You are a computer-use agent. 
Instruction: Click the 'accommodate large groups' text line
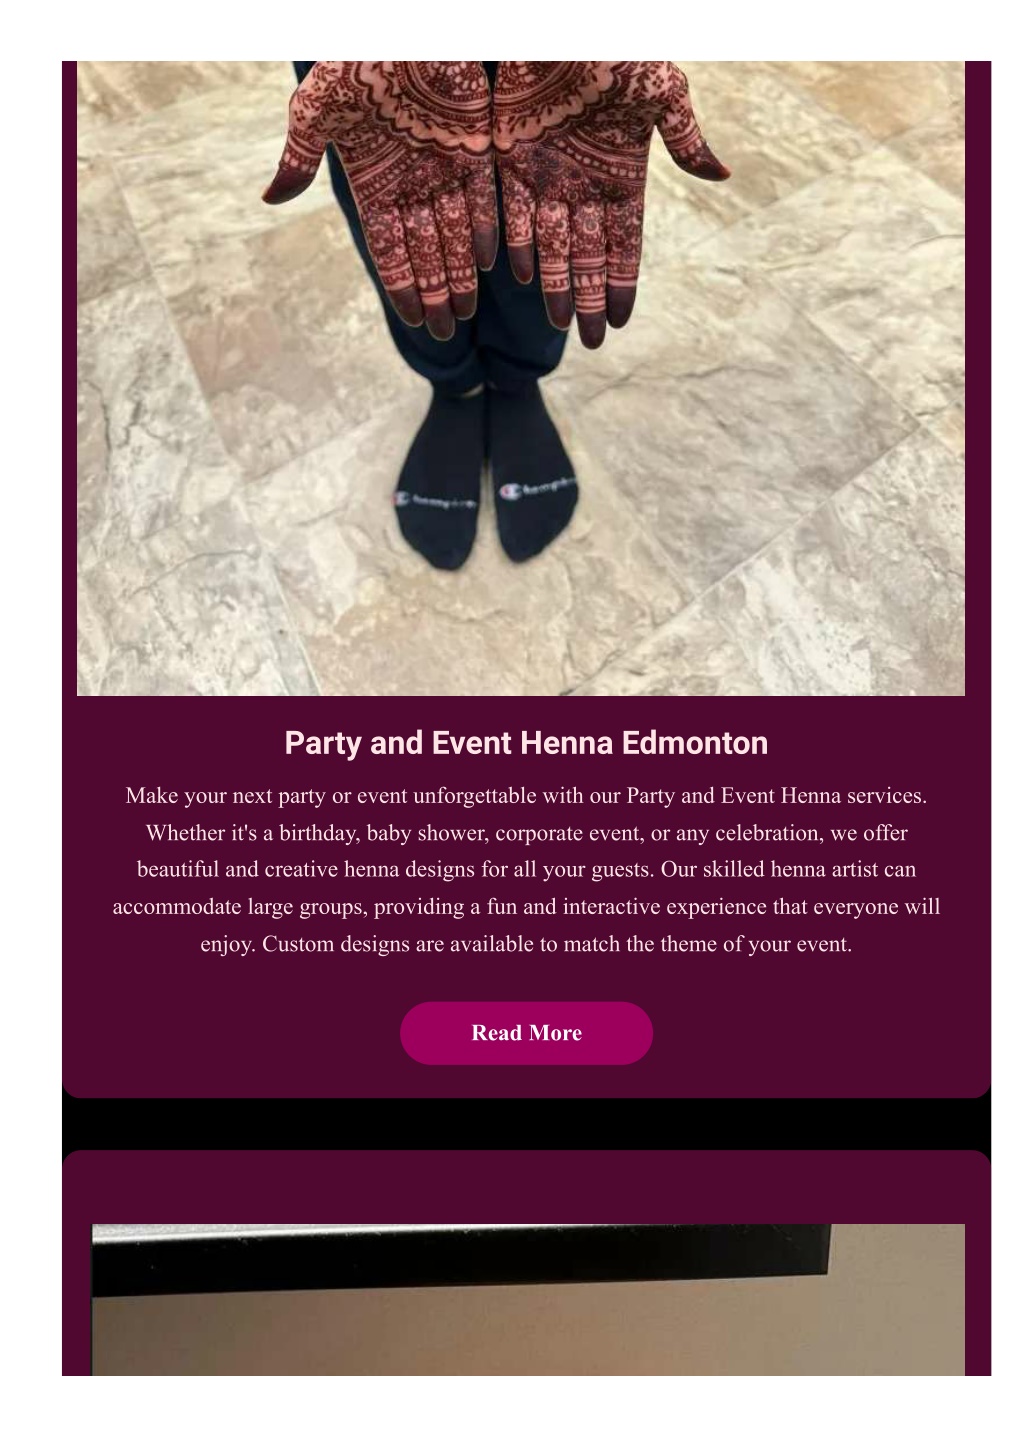click(x=526, y=907)
